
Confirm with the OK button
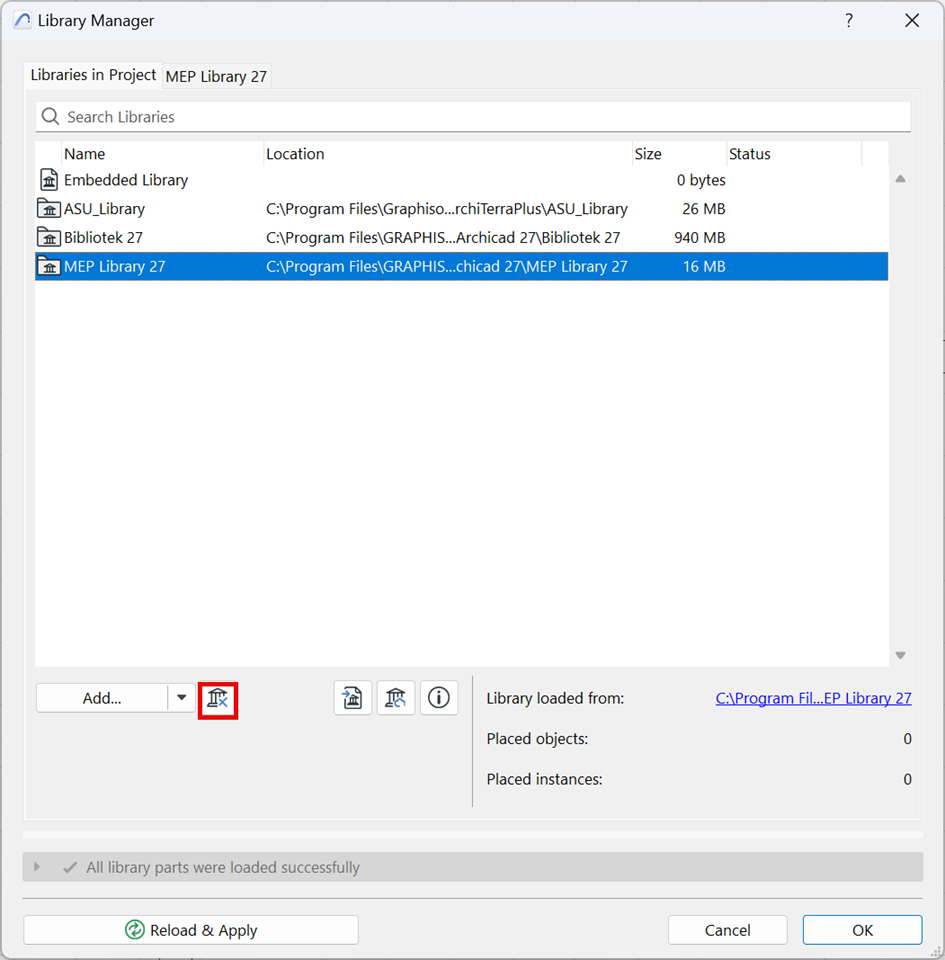point(862,930)
